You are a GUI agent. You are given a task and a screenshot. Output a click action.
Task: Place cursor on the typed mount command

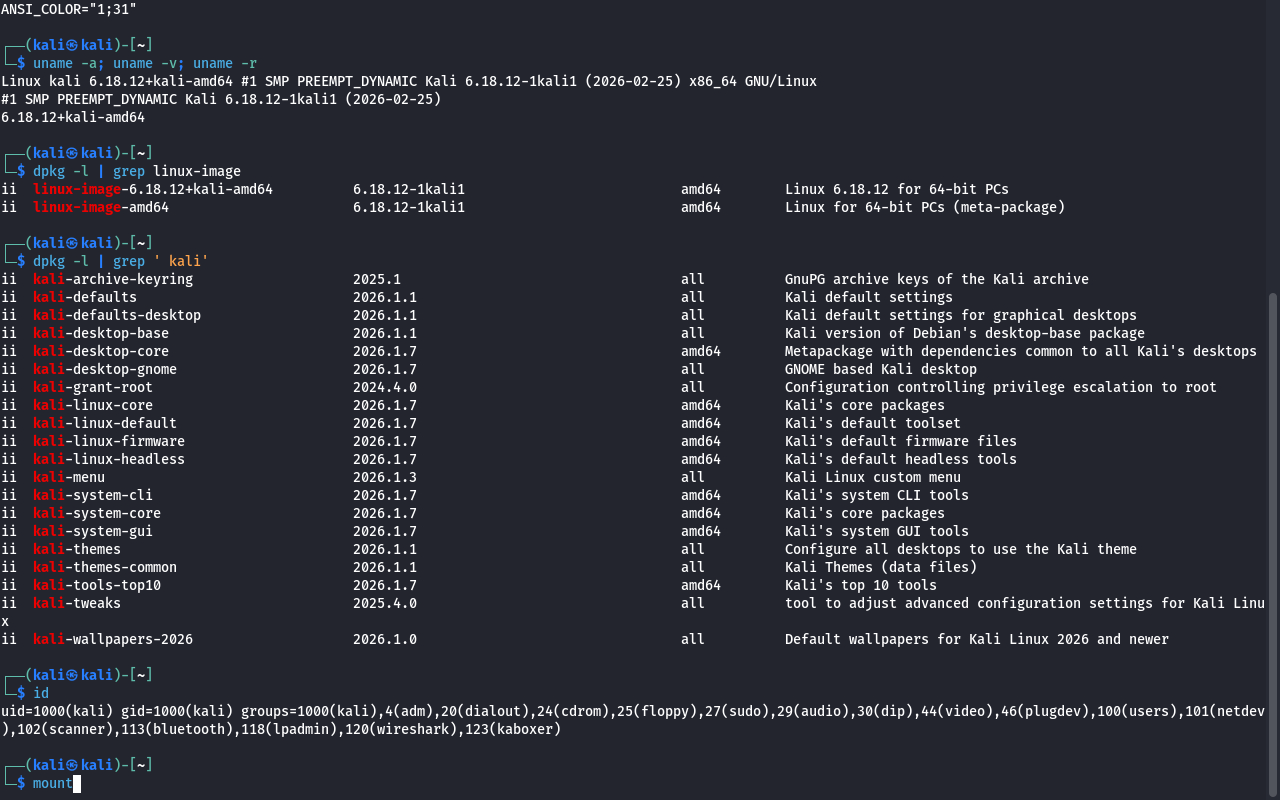click(x=52, y=783)
